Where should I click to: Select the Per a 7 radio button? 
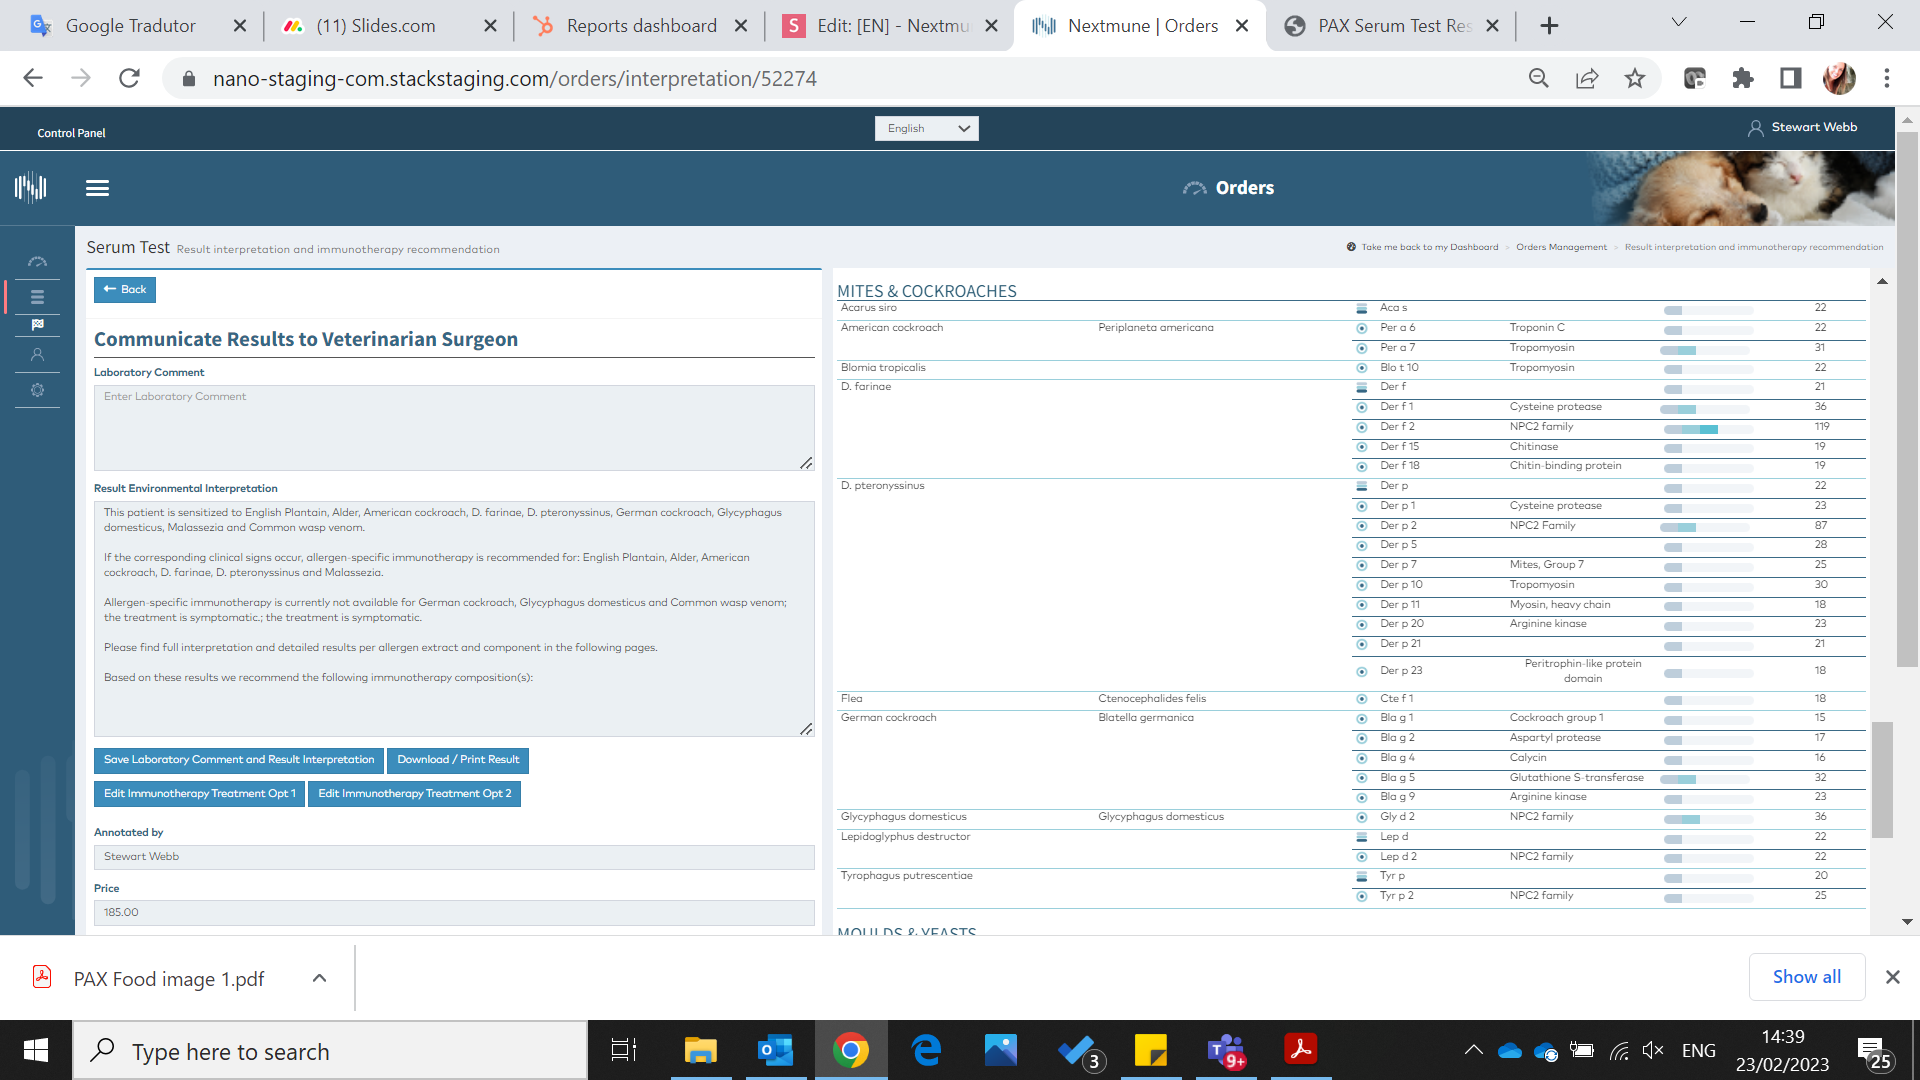tap(1361, 349)
